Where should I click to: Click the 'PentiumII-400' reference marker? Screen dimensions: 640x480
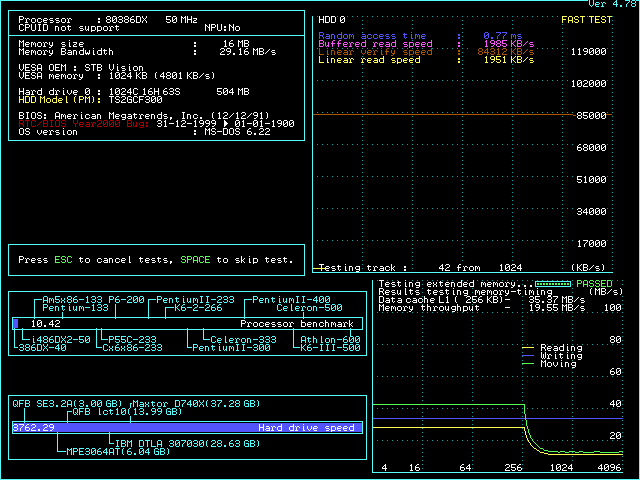[x=291, y=300]
